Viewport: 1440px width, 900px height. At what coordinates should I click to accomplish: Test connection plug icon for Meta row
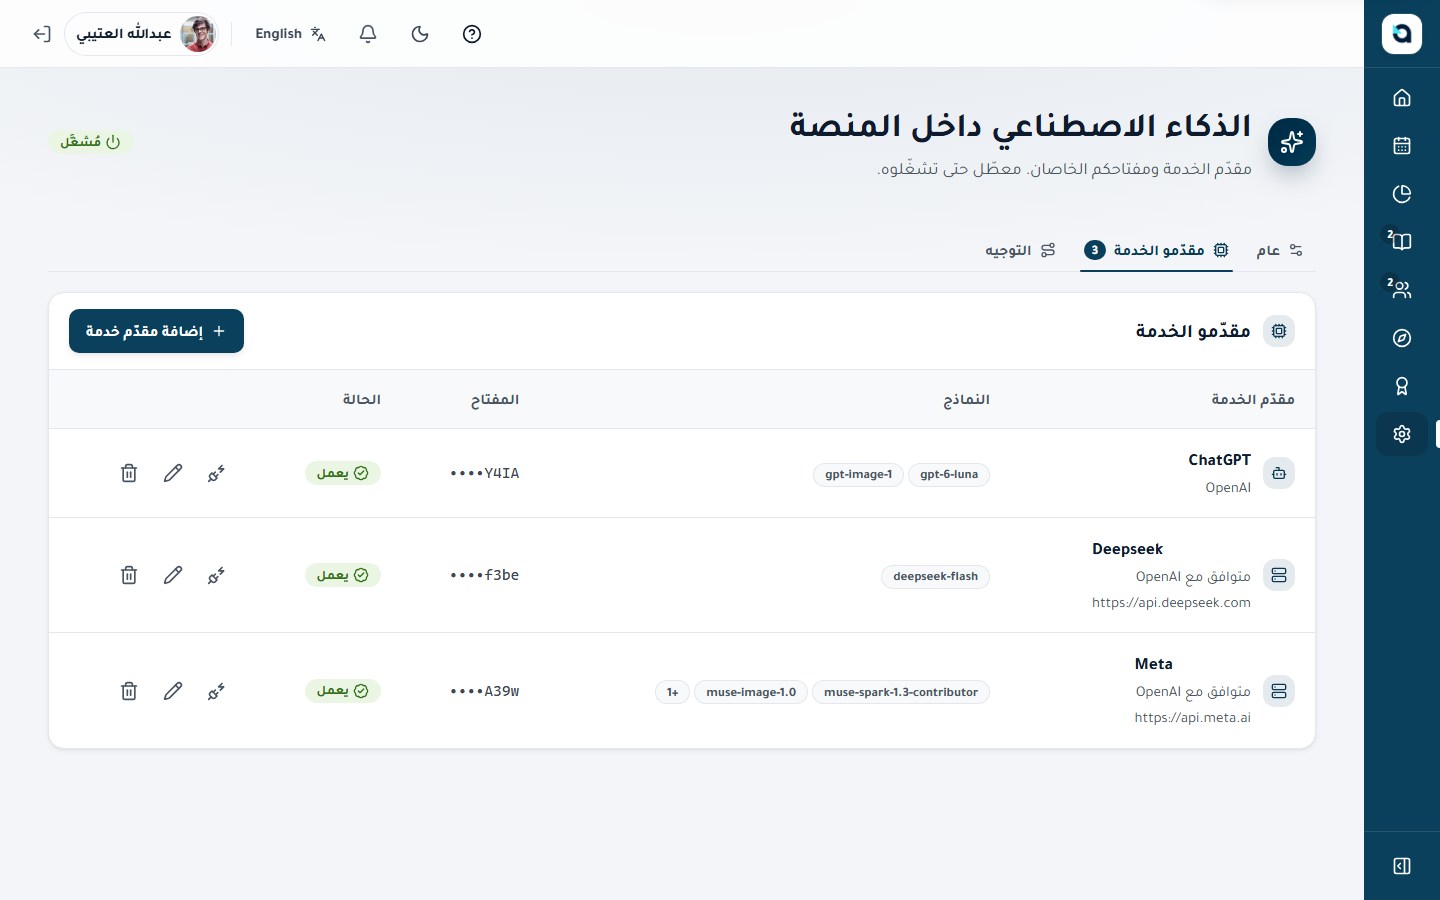pyautogui.click(x=216, y=691)
